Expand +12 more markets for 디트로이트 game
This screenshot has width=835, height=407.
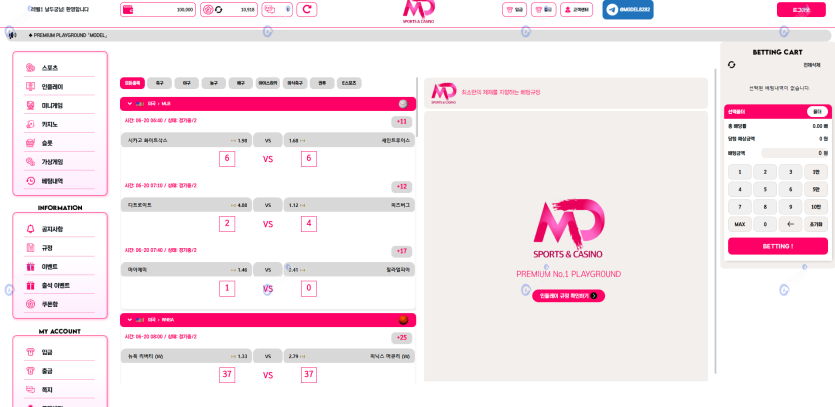tap(402, 187)
